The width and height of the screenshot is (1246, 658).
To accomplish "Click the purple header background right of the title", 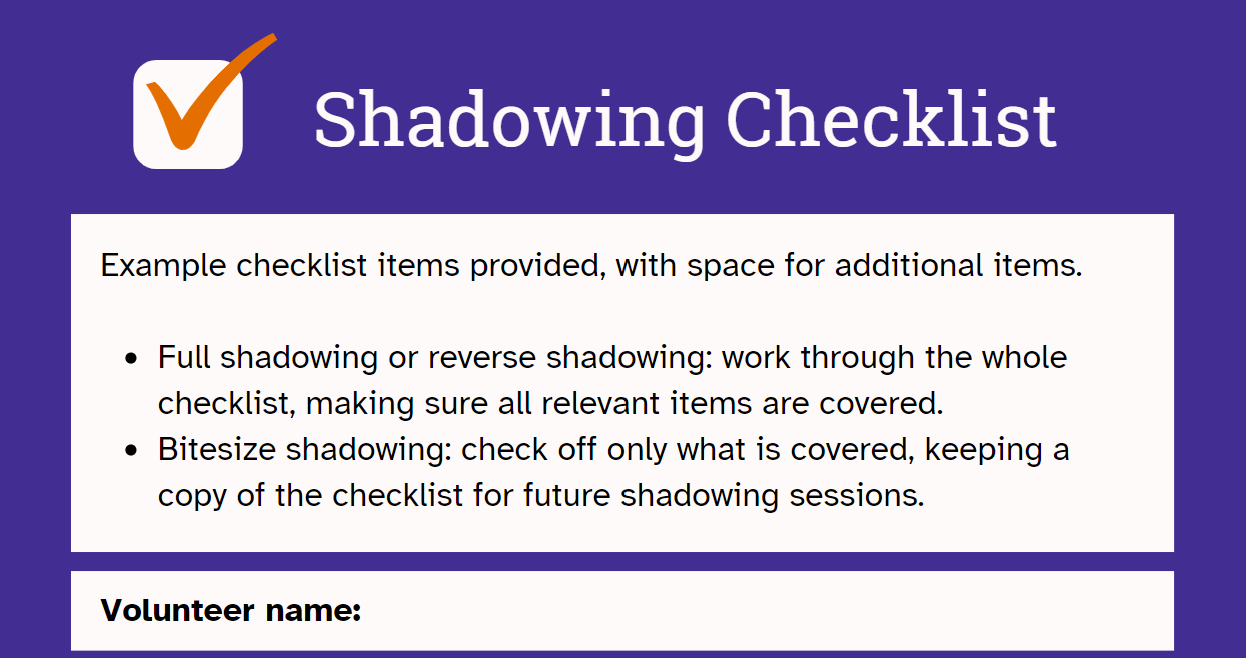I will click(x=1150, y=110).
